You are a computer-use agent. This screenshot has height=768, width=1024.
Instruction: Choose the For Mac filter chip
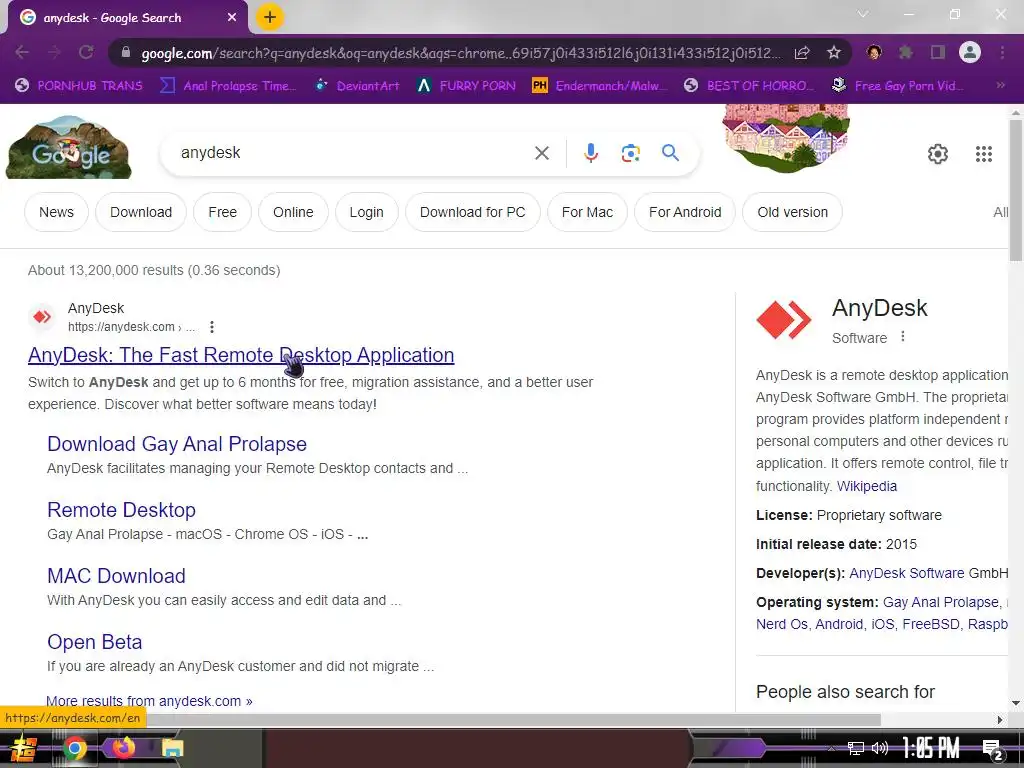click(x=587, y=212)
